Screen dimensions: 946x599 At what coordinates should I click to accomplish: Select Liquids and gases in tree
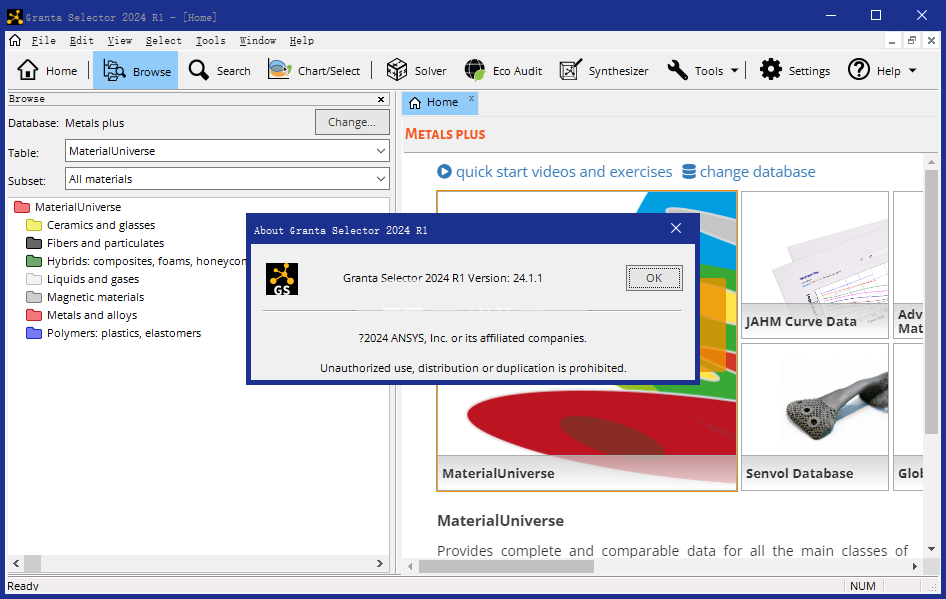coord(93,279)
